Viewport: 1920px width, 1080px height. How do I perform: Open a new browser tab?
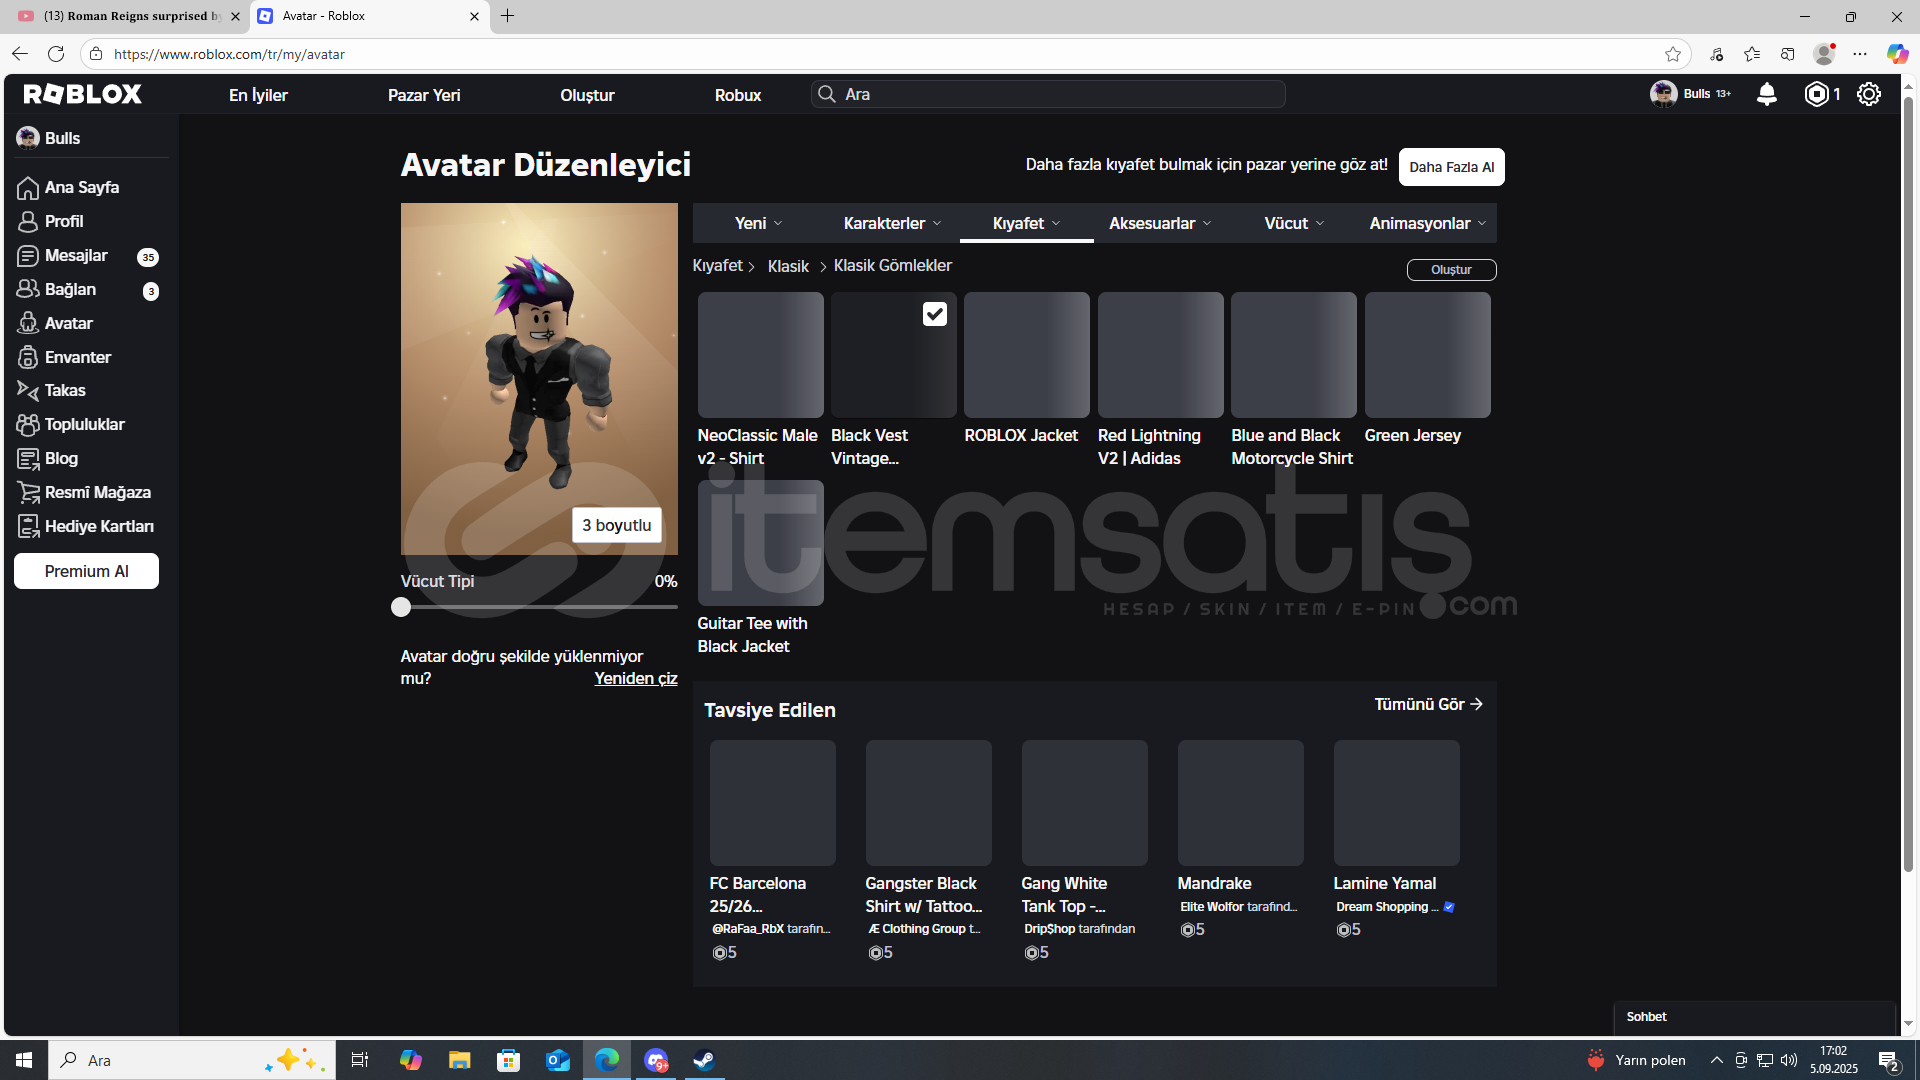508,16
